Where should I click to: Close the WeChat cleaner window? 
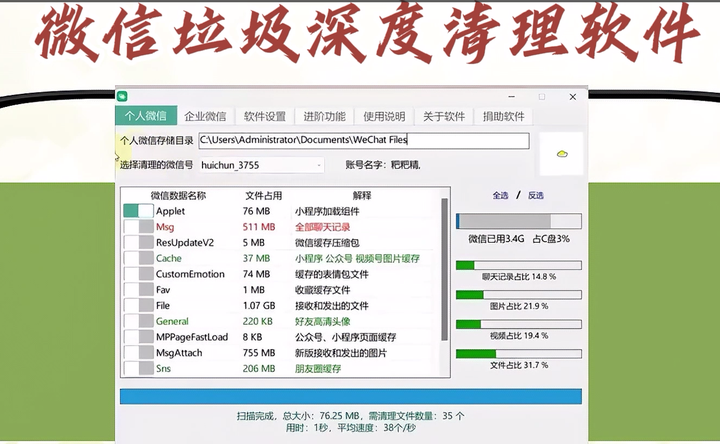point(573,97)
